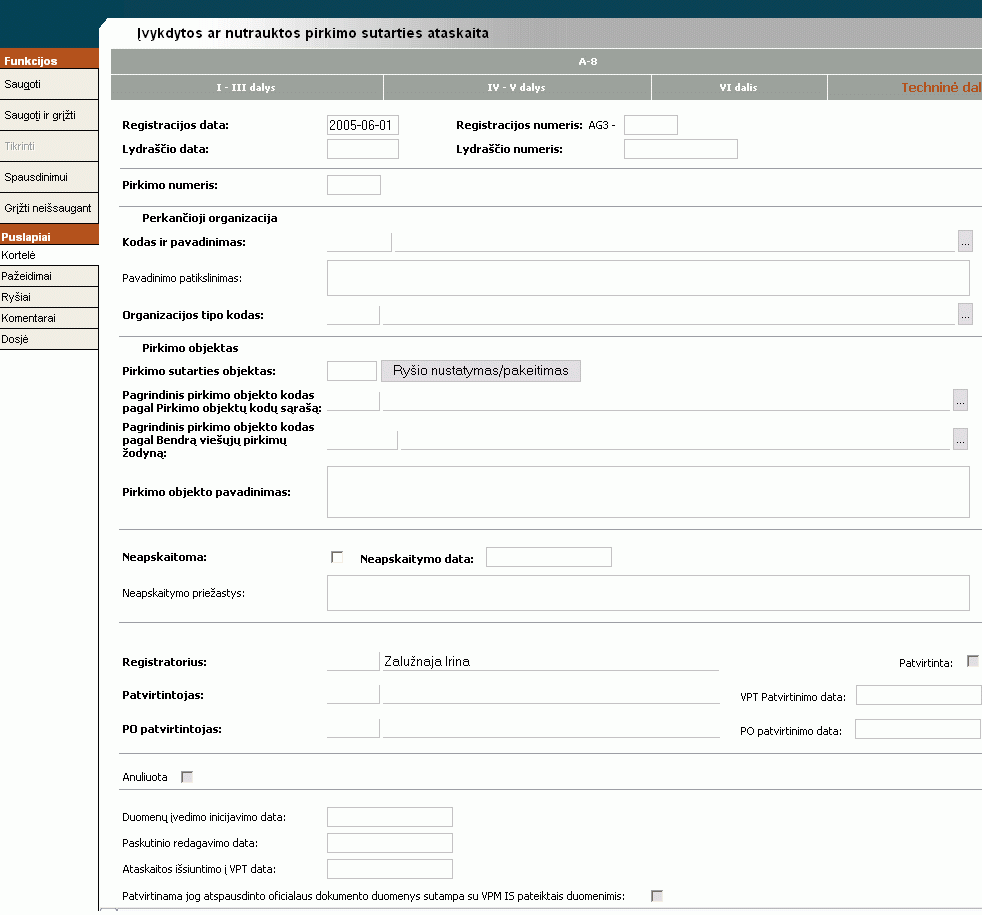The height and width of the screenshot is (915, 982).
Task: Switch to I - III dalys tab
Action: [247, 88]
